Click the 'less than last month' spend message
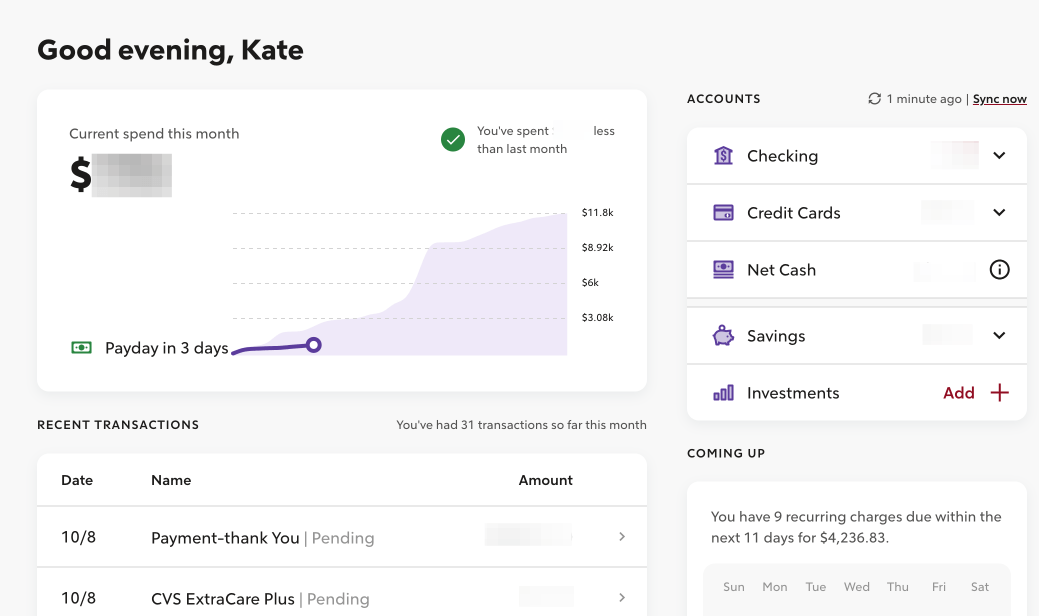Screen dimensions: 1039x616 click(x=546, y=140)
